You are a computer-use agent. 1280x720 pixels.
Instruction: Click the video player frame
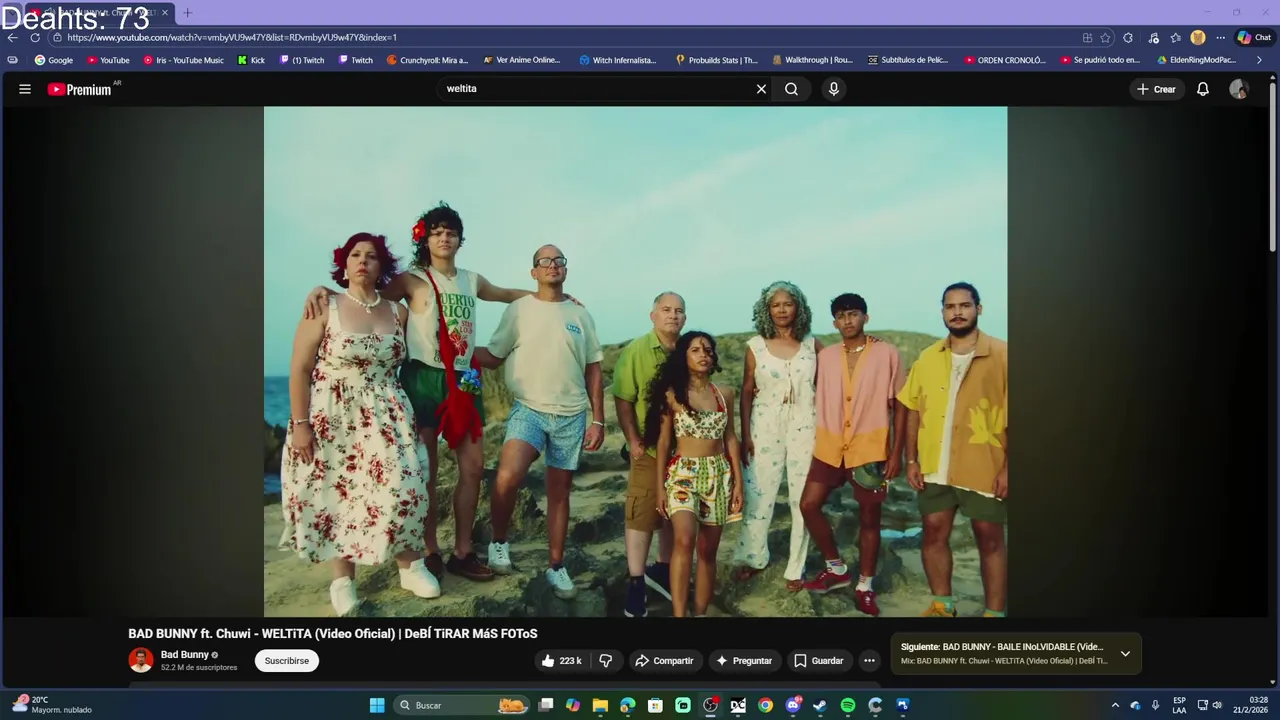[x=635, y=361]
